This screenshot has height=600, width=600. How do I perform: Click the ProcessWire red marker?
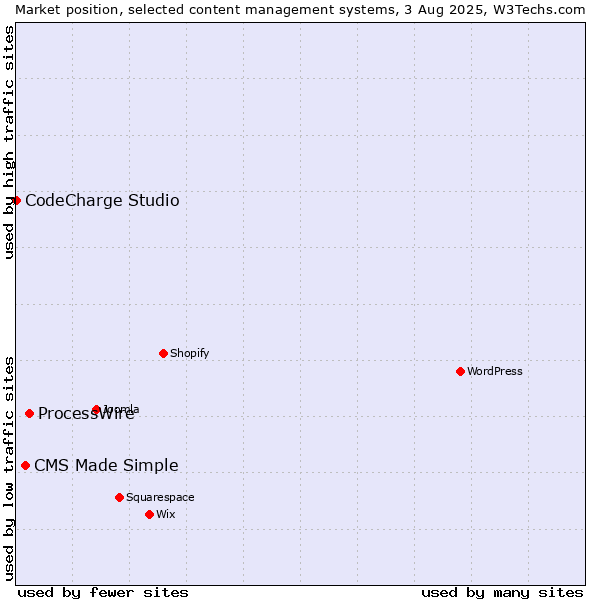tap(29, 414)
